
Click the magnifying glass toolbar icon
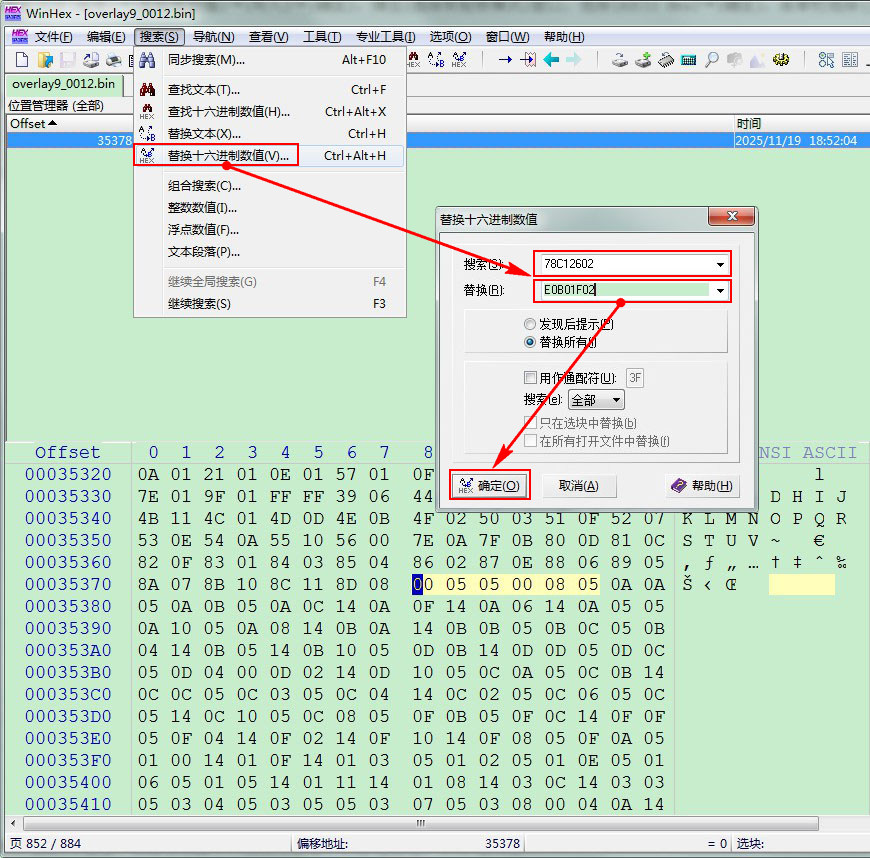[711, 60]
